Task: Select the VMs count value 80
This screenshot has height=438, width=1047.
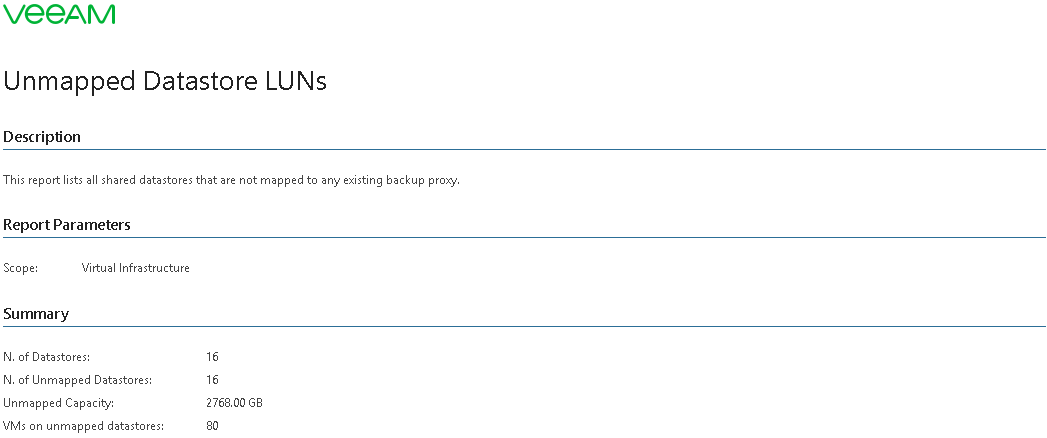Action: 212,426
